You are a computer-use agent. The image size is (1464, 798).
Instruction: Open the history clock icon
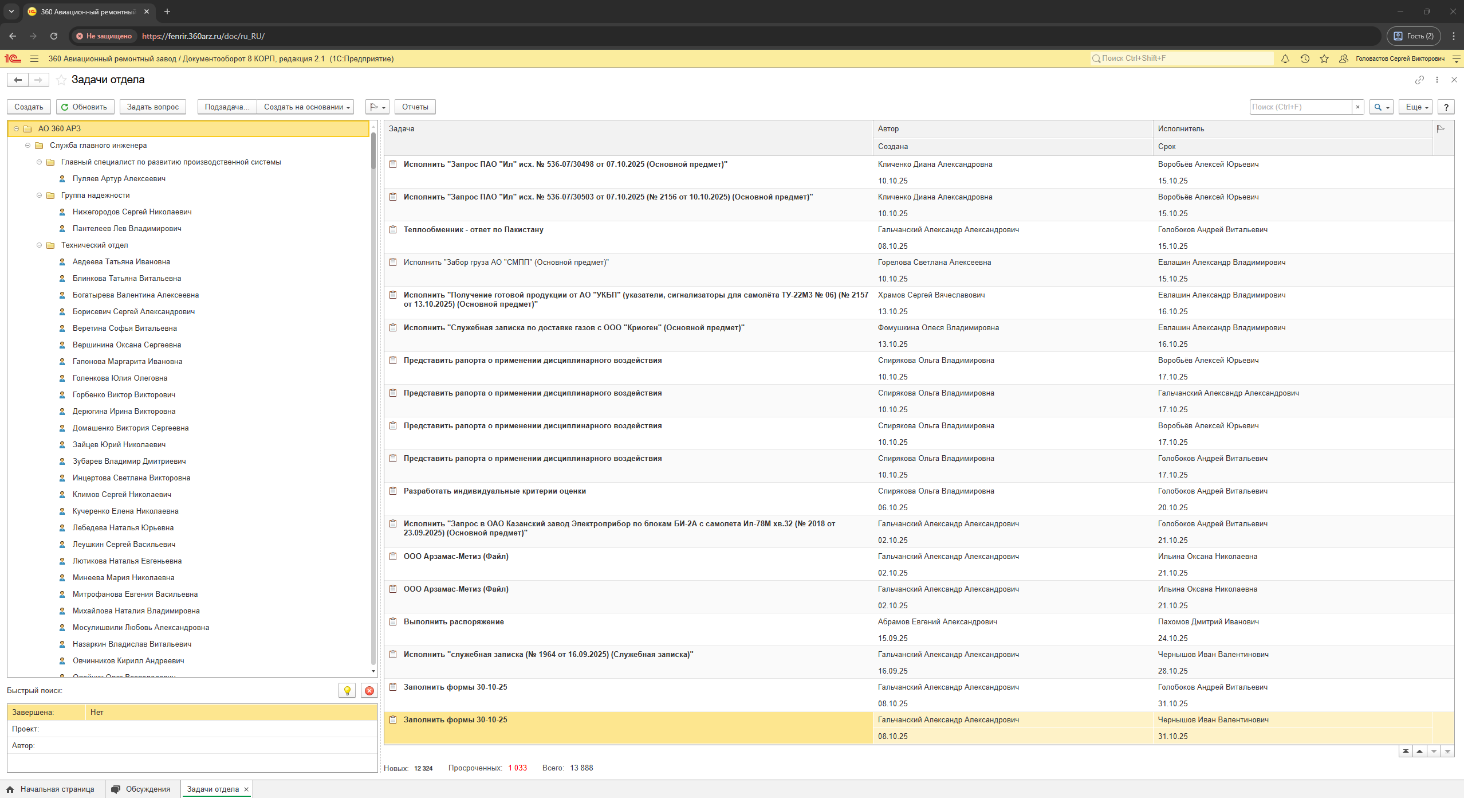tap(1305, 59)
